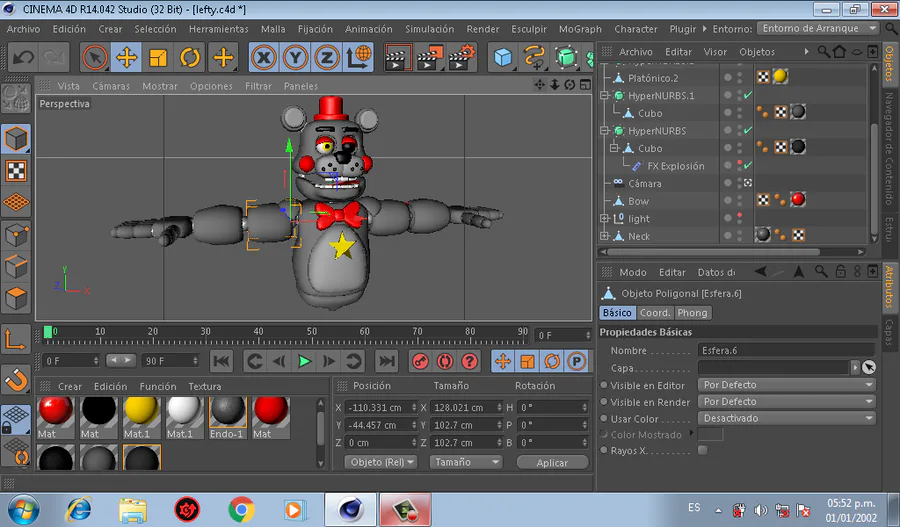Activate the Scale tool in top toolbar
Image resolution: width=900 pixels, height=527 pixels.
[158, 57]
